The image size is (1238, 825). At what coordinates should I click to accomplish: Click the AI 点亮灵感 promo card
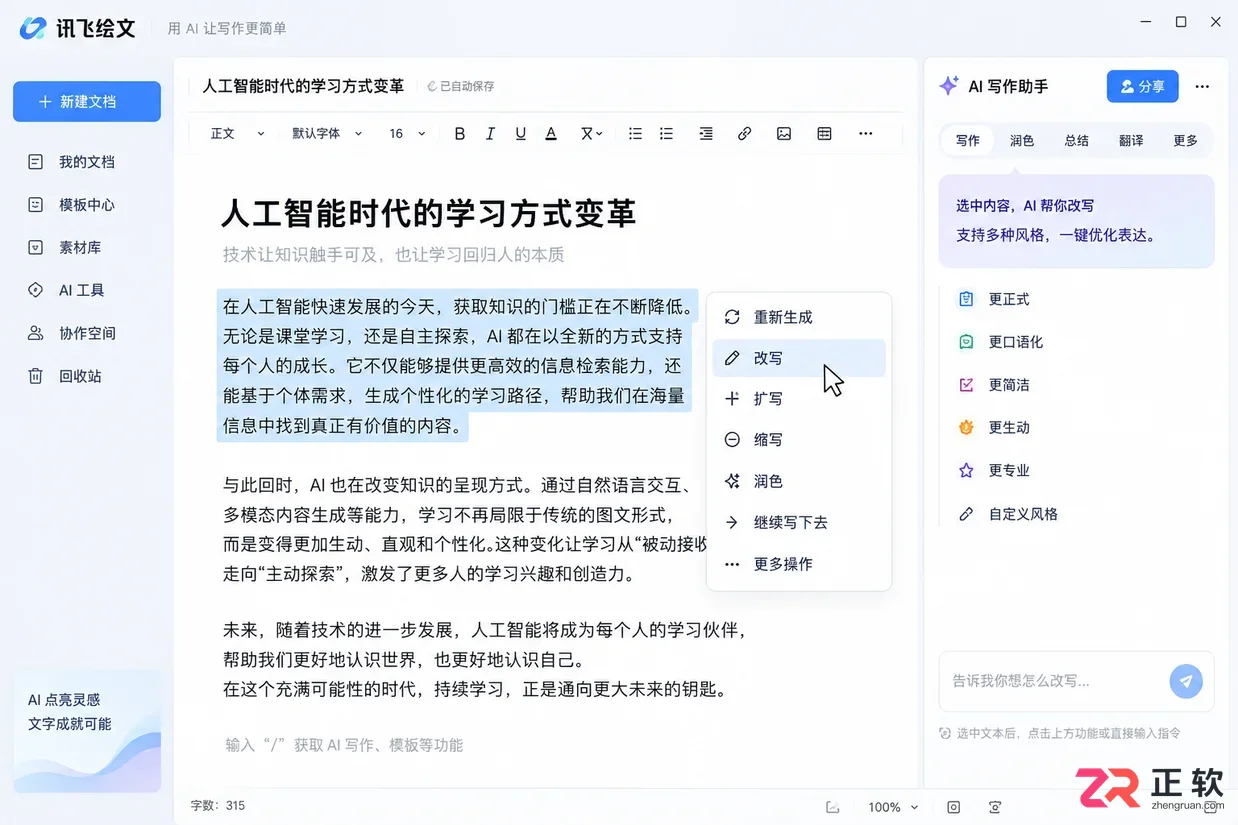87,733
